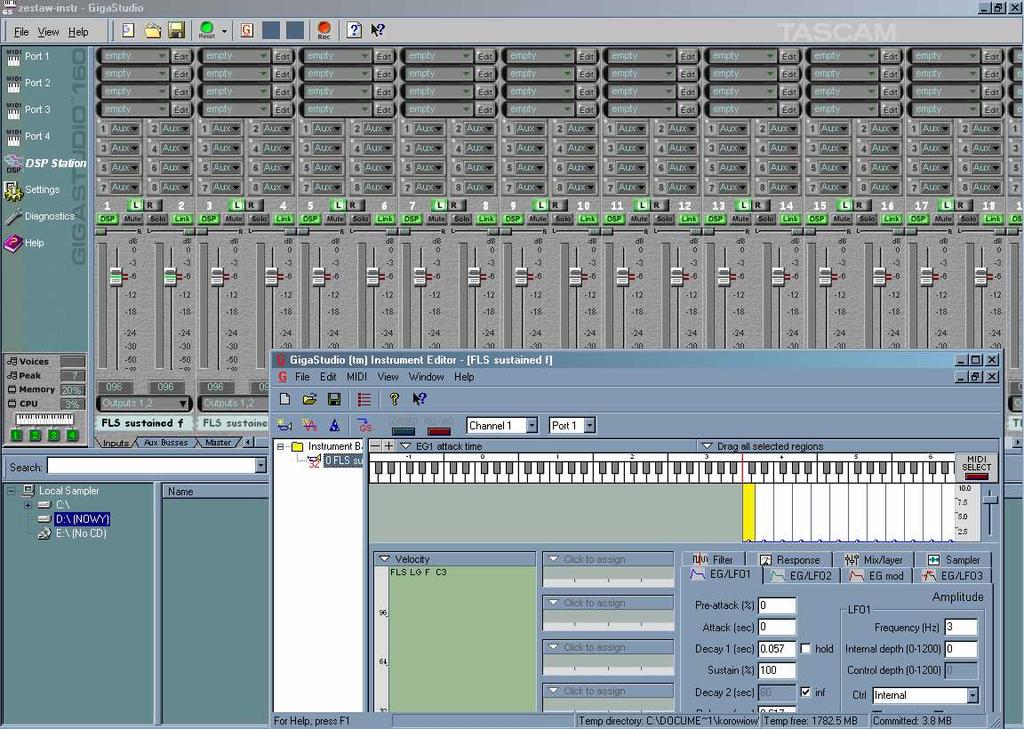Click the green port 4 button below mini keyboard

tap(72, 435)
